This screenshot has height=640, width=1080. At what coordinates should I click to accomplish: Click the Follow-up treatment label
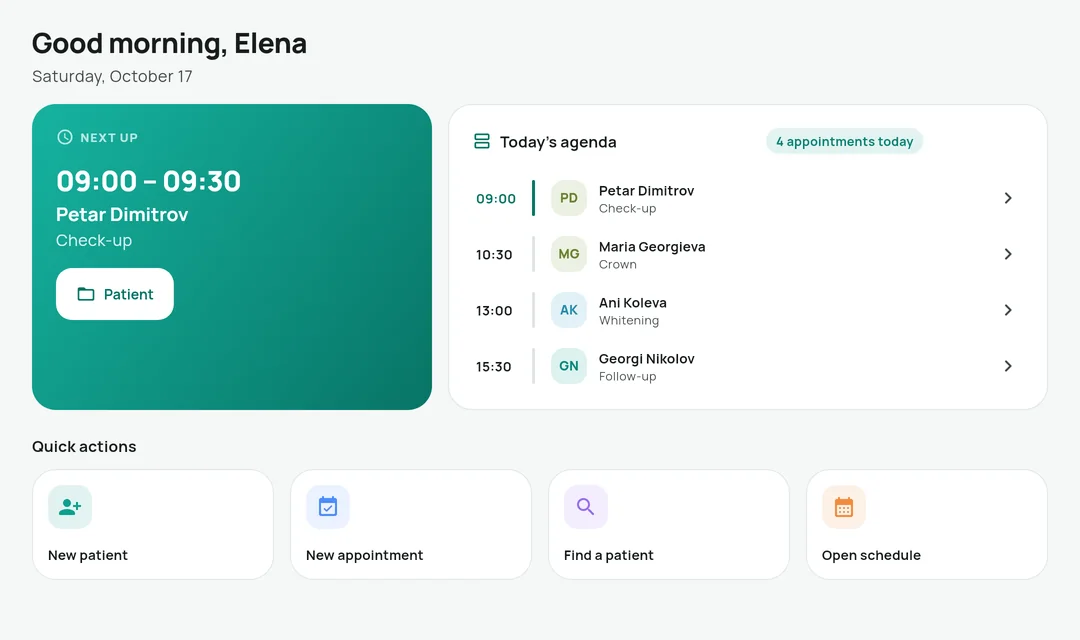pos(627,376)
